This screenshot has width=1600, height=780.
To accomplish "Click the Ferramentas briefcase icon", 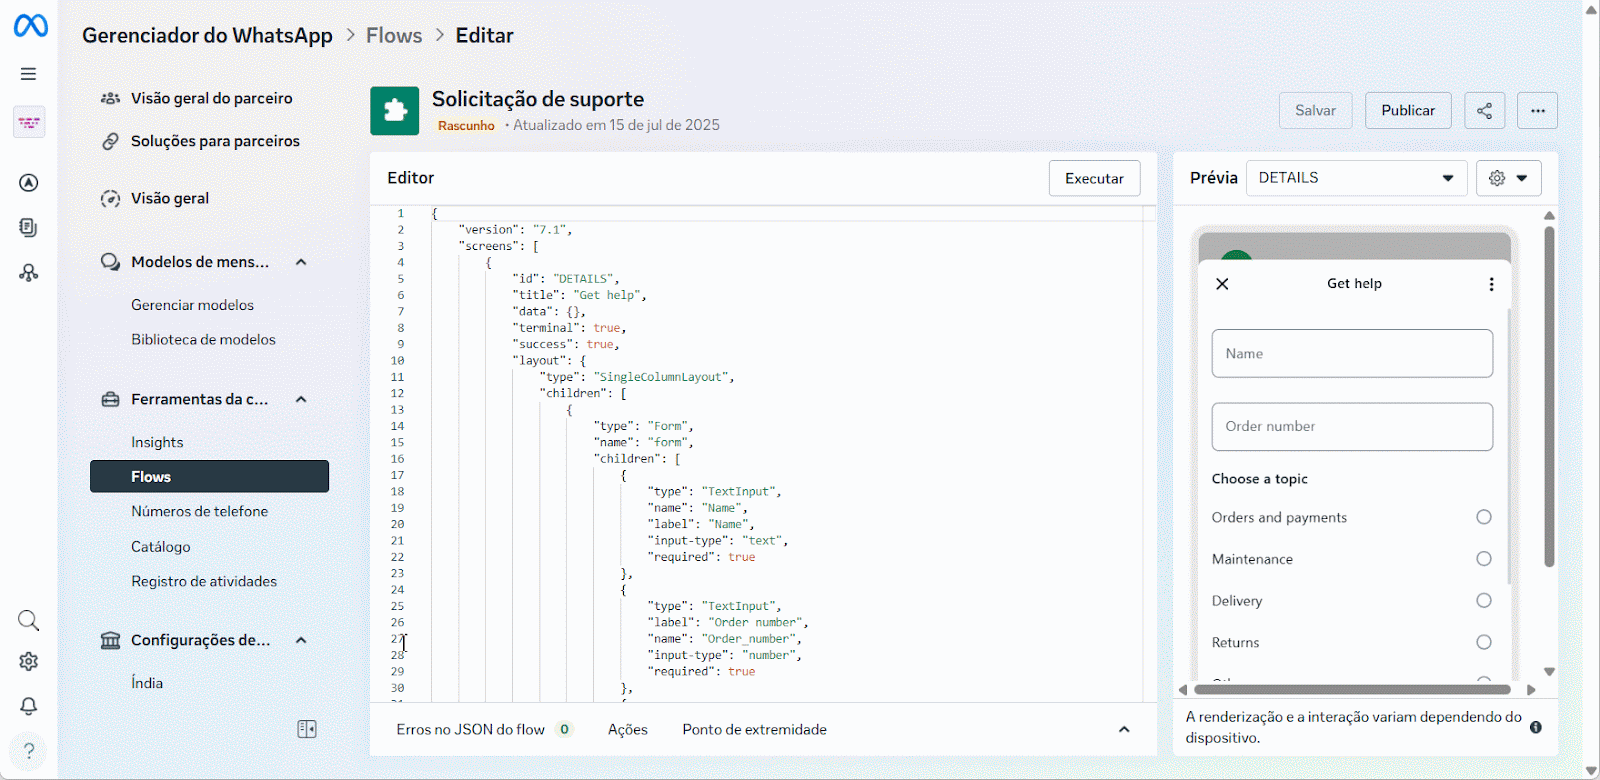I will coord(111,399).
